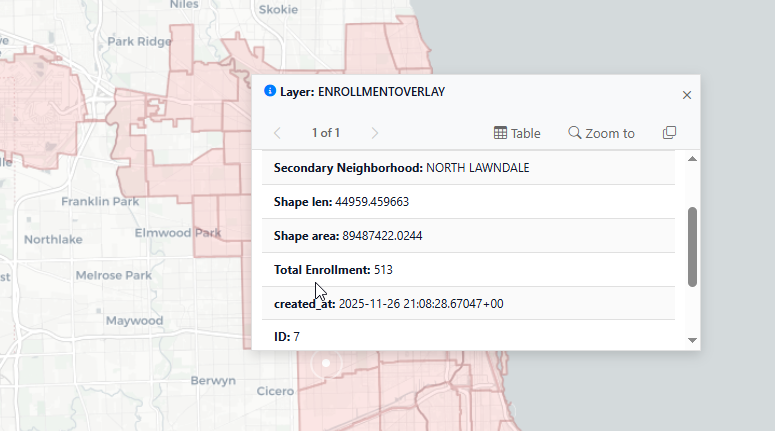Select the Secondary Neighborhood NORTH LAWNDALE row
This screenshot has height=431, width=775.
click(468, 168)
